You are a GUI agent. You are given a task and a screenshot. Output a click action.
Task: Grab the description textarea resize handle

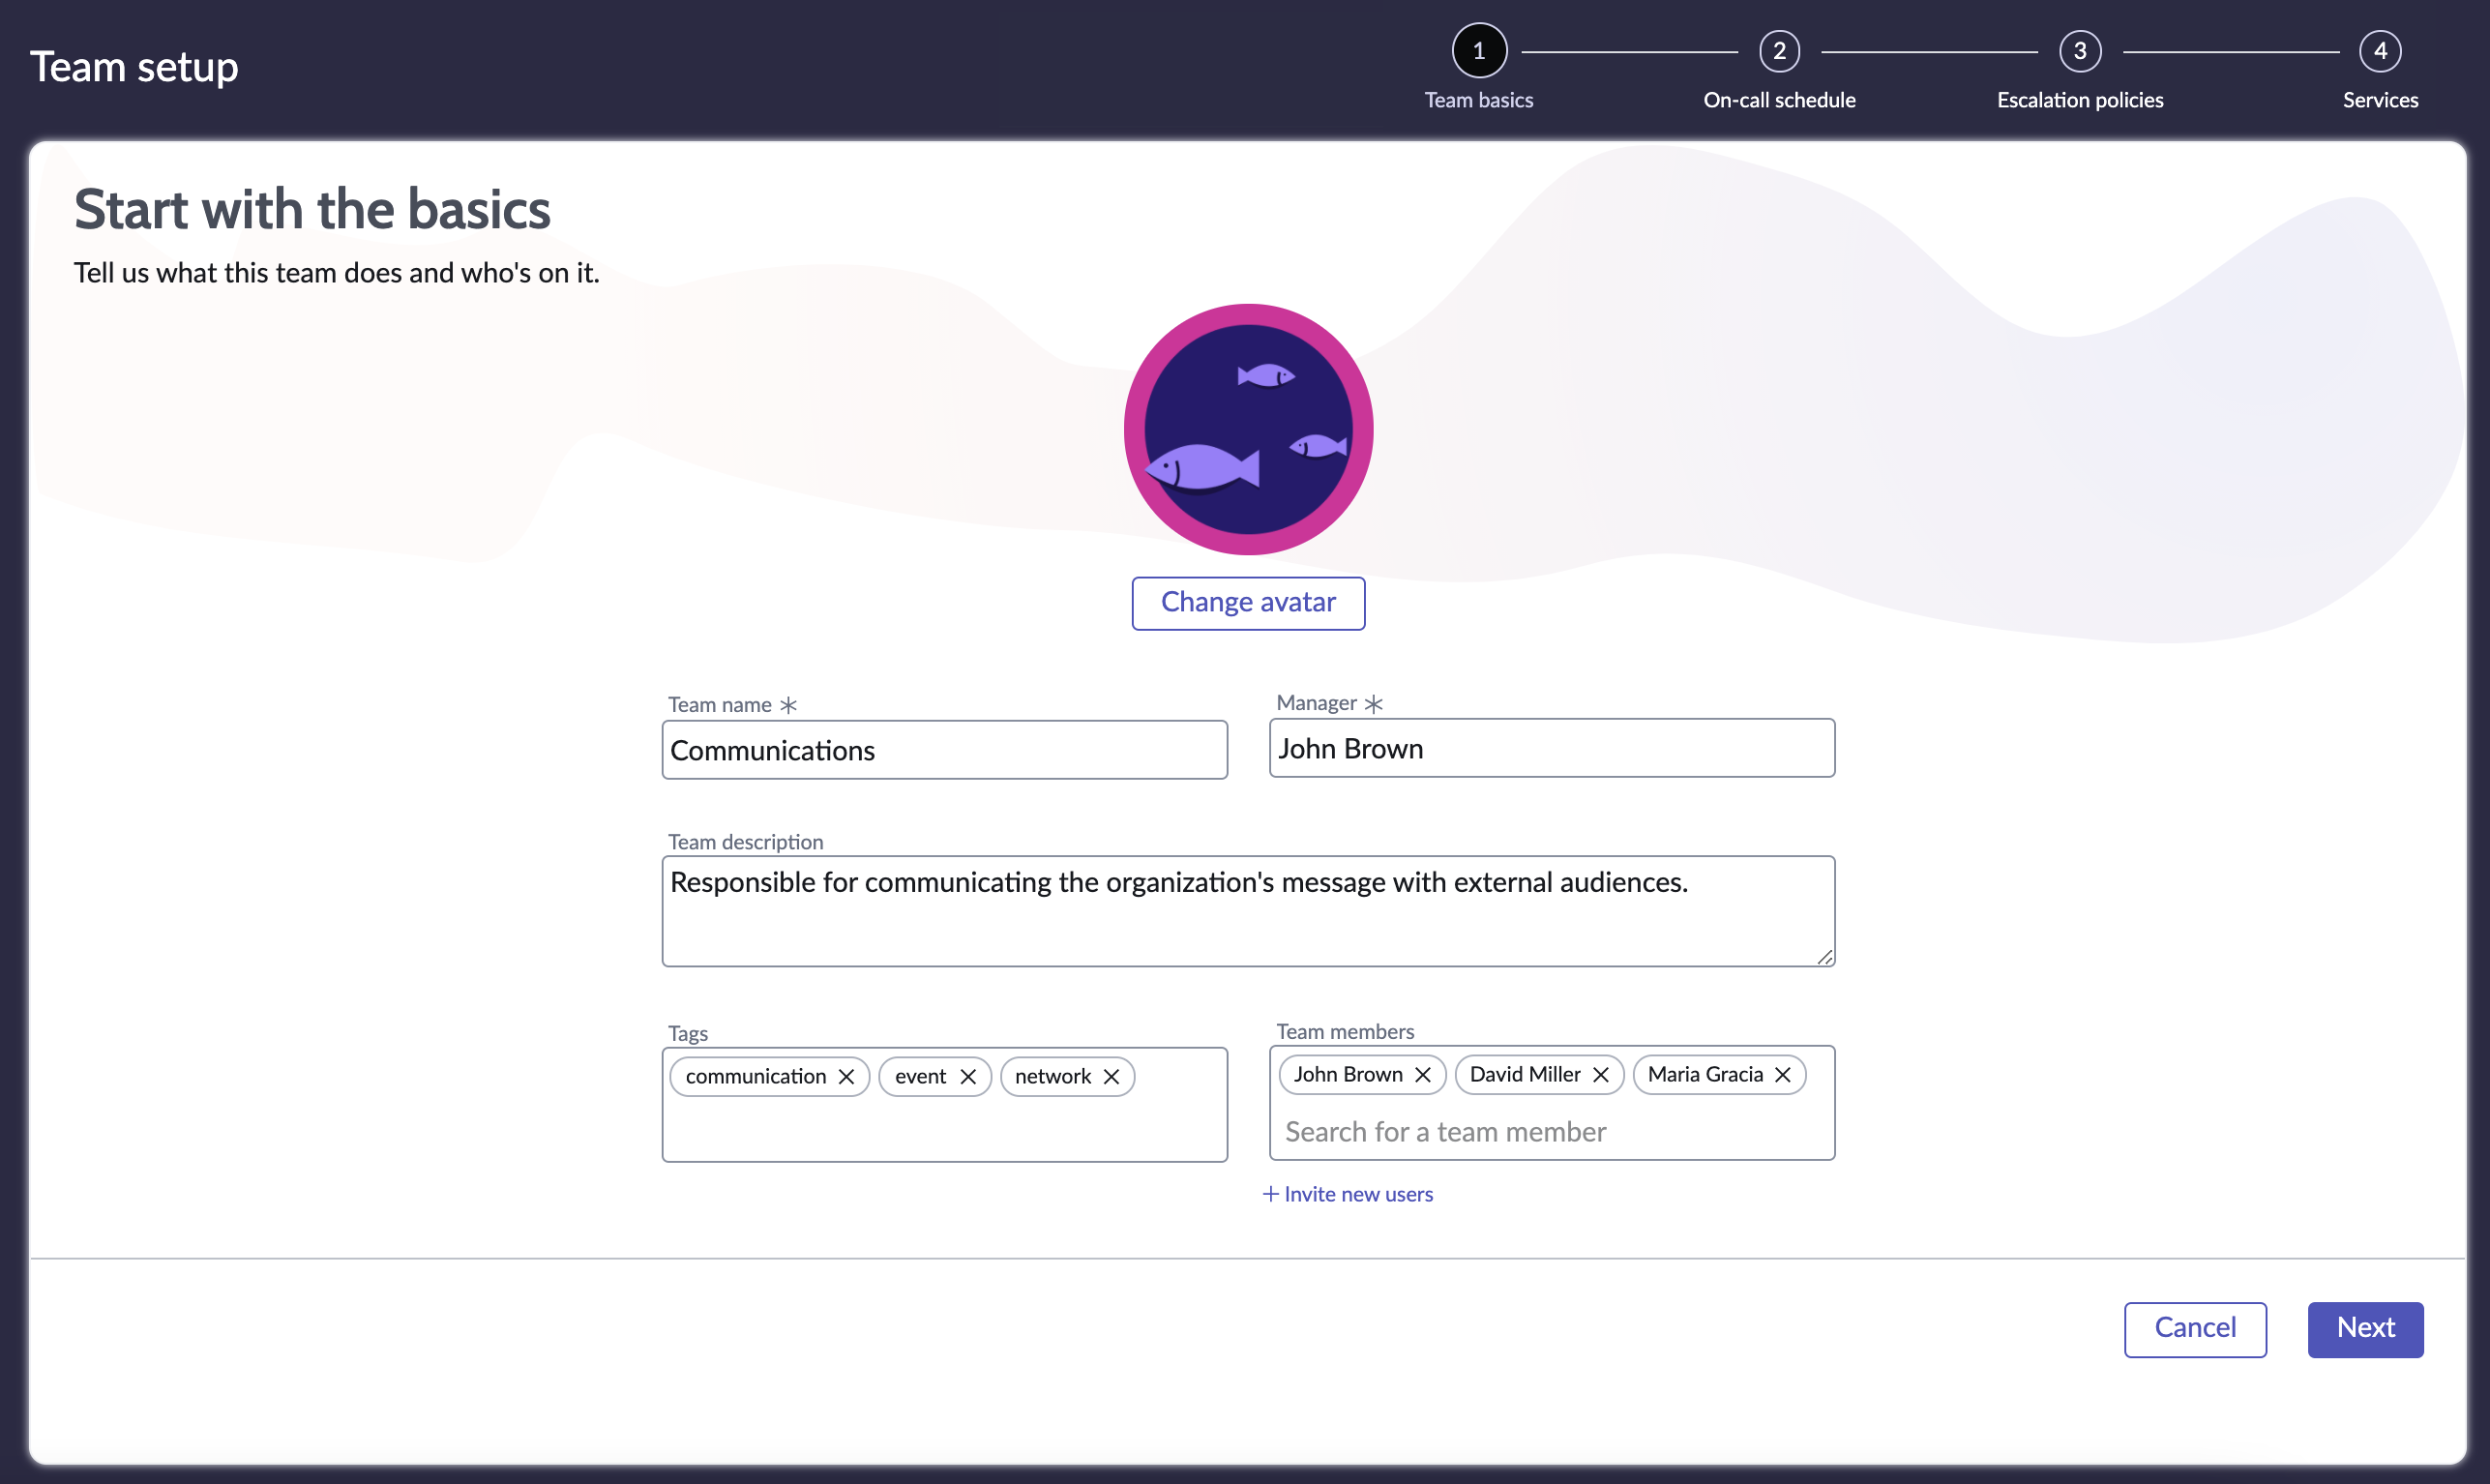coord(1825,957)
